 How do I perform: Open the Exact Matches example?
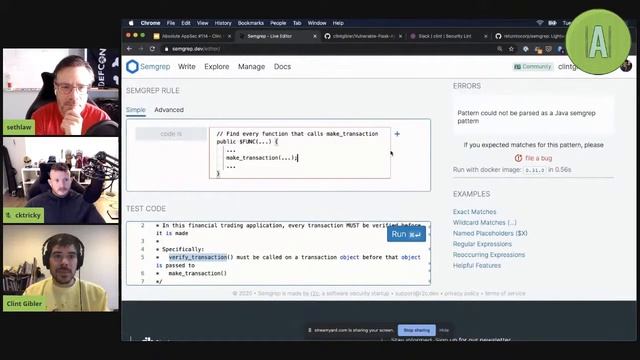pyautogui.click(x=474, y=212)
